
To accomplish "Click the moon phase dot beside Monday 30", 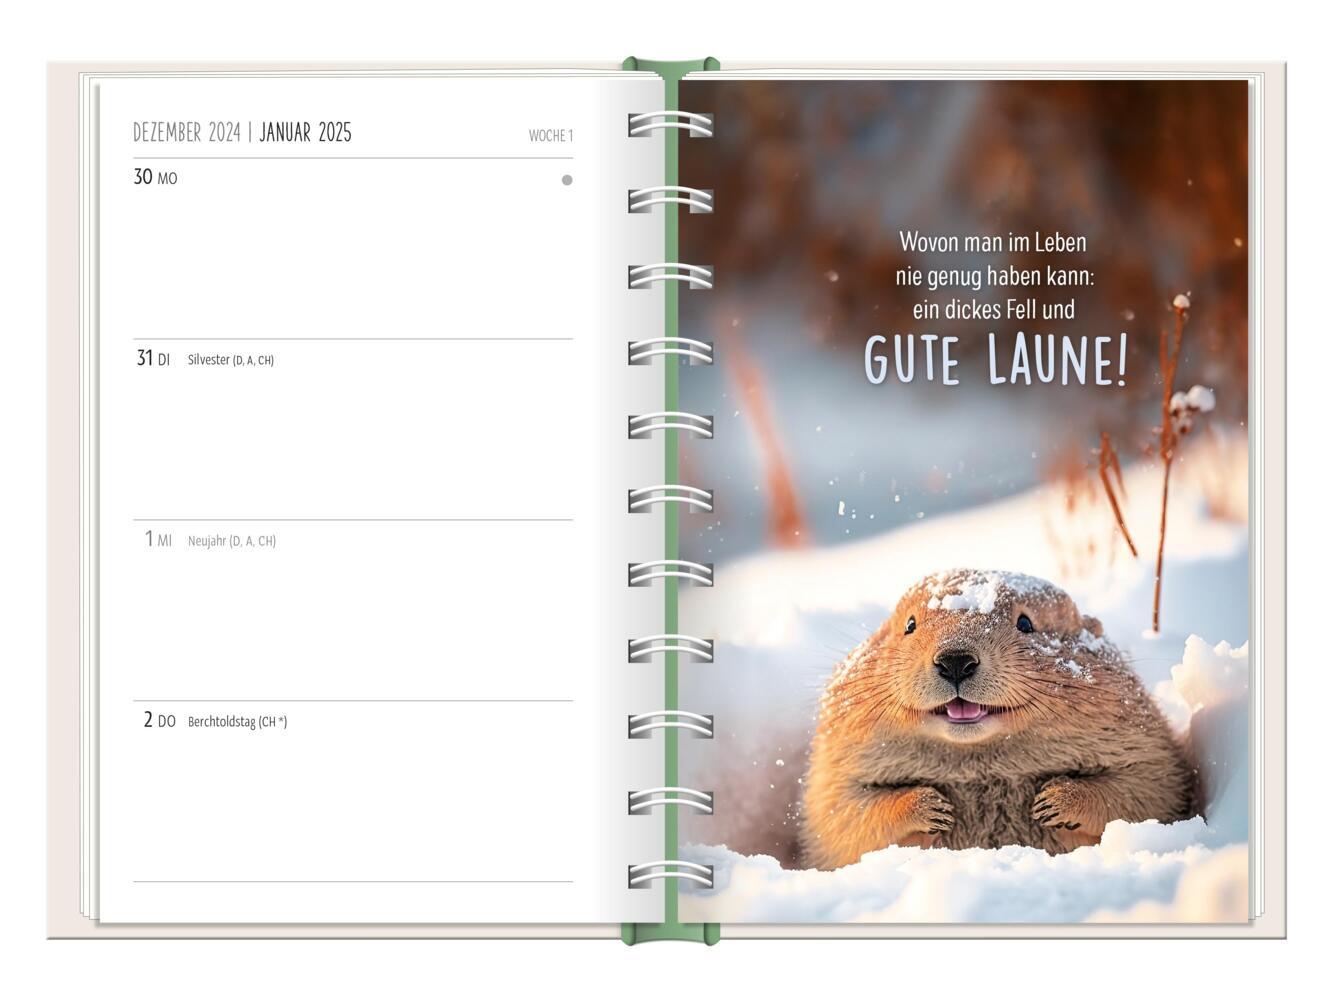I will tap(567, 180).
